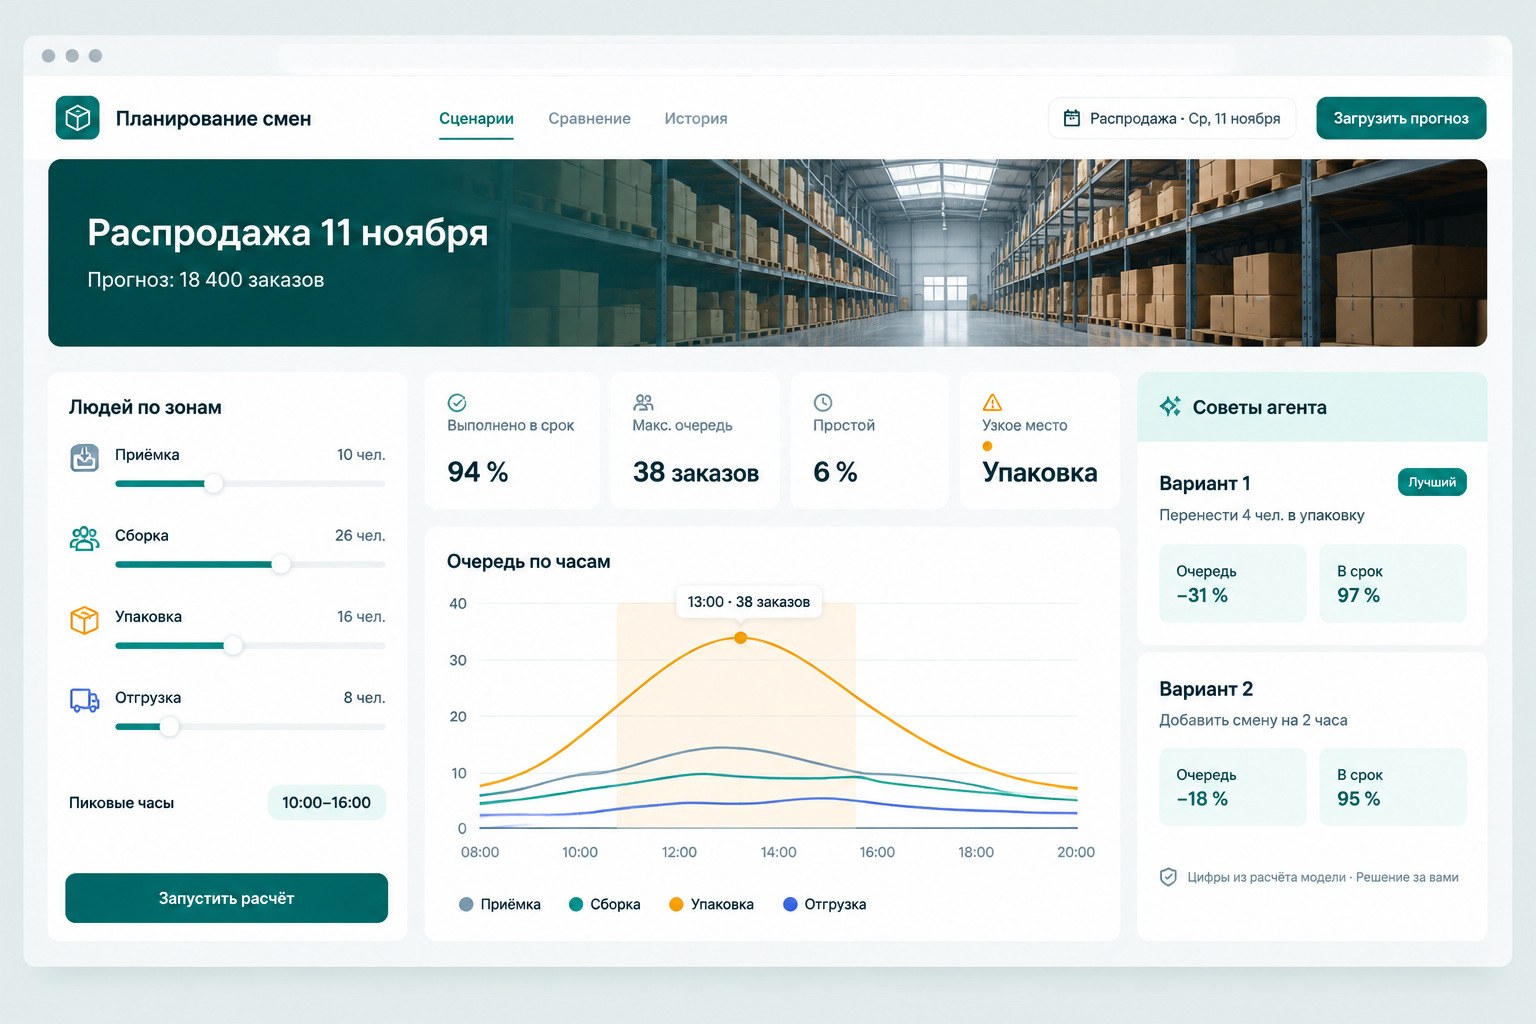This screenshot has height=1024, width=1536.
Task: Click the sparkle icon beside Советы агента
Action: click(1170, 406)
